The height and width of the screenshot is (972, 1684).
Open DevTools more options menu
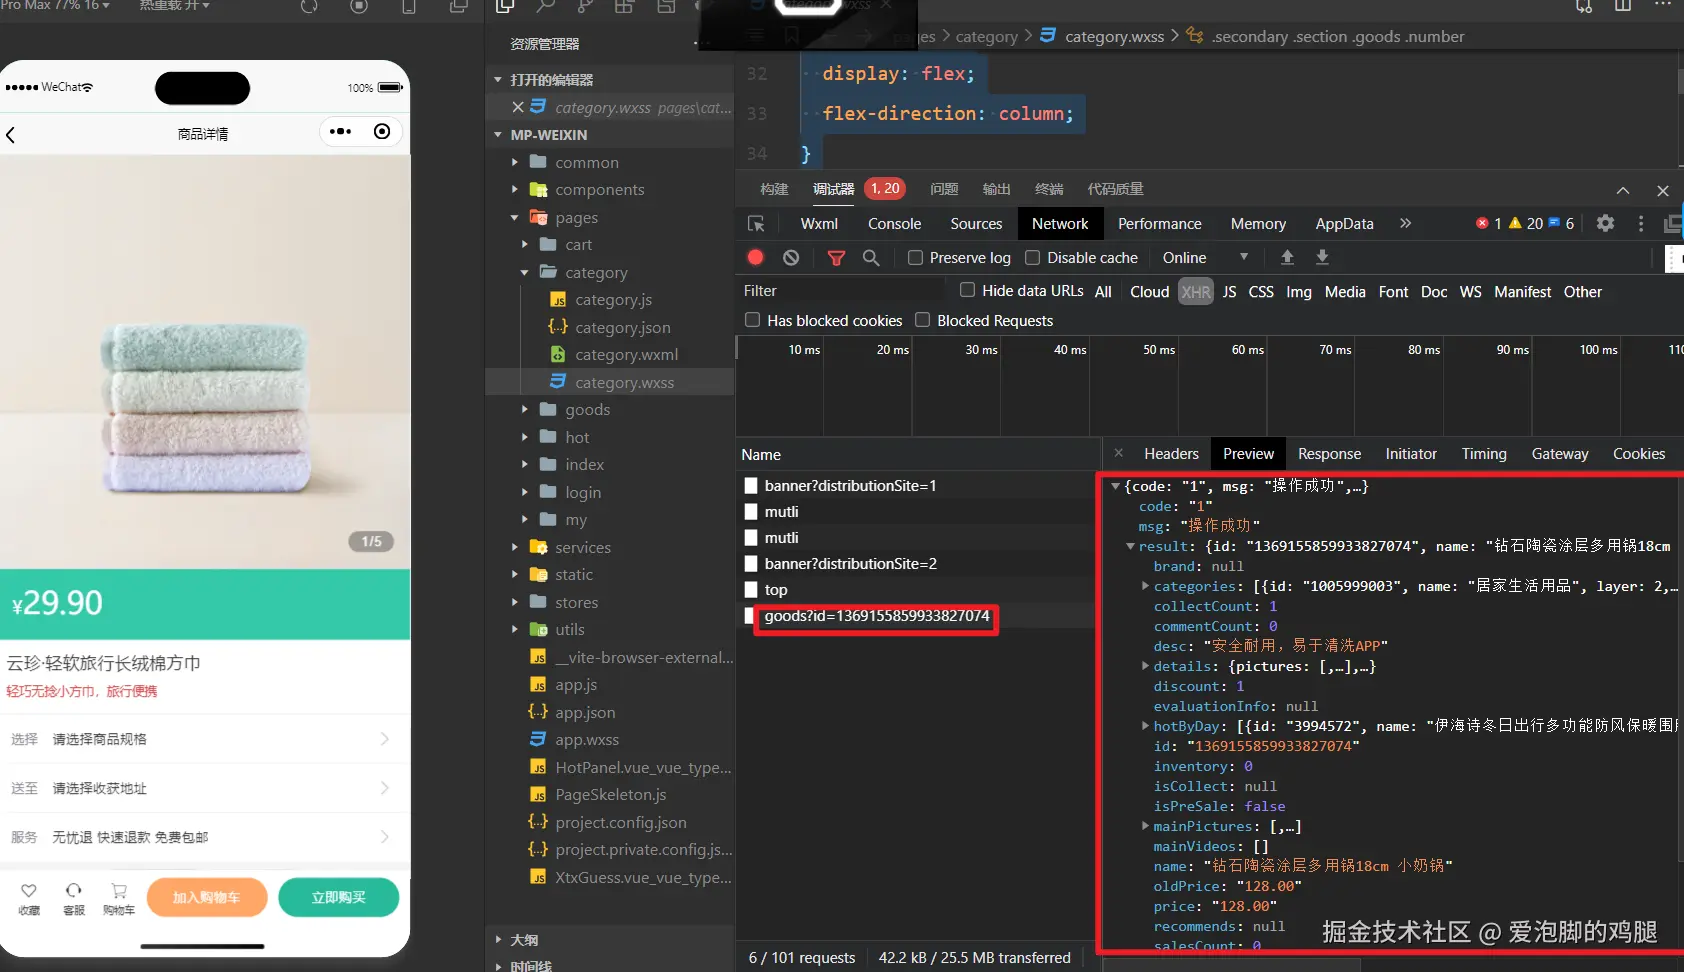1640,223
